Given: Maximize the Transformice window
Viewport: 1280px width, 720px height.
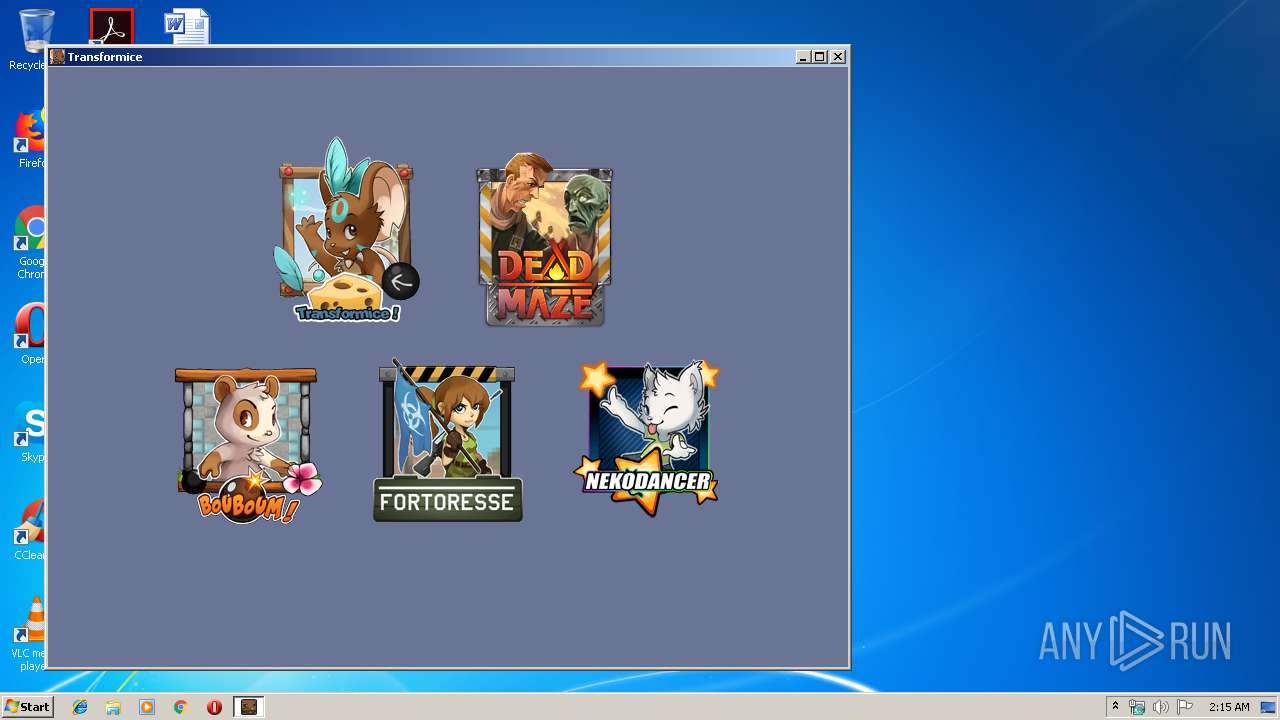Looking at the screenshot, I should coord(820,57).
